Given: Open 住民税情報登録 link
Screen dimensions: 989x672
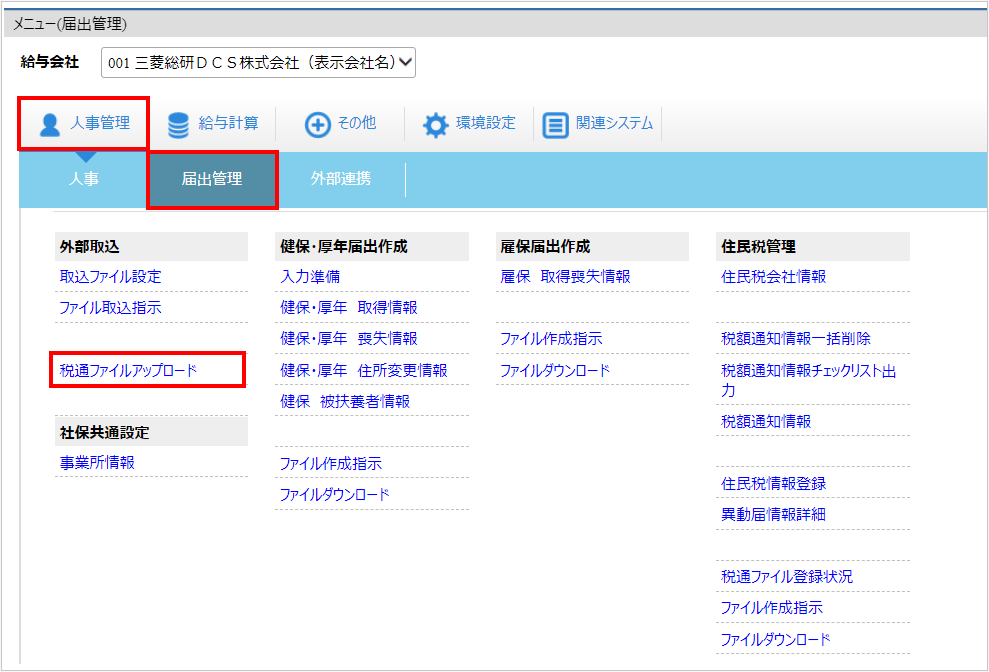Looking at the screenshot, I should coord(774,483).
